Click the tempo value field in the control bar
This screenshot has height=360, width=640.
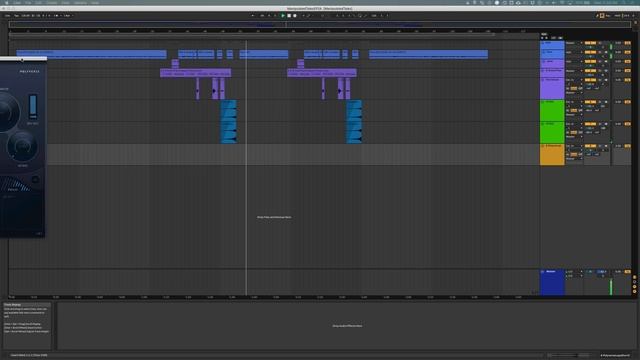pyautogui.click(x=25, y=16)
